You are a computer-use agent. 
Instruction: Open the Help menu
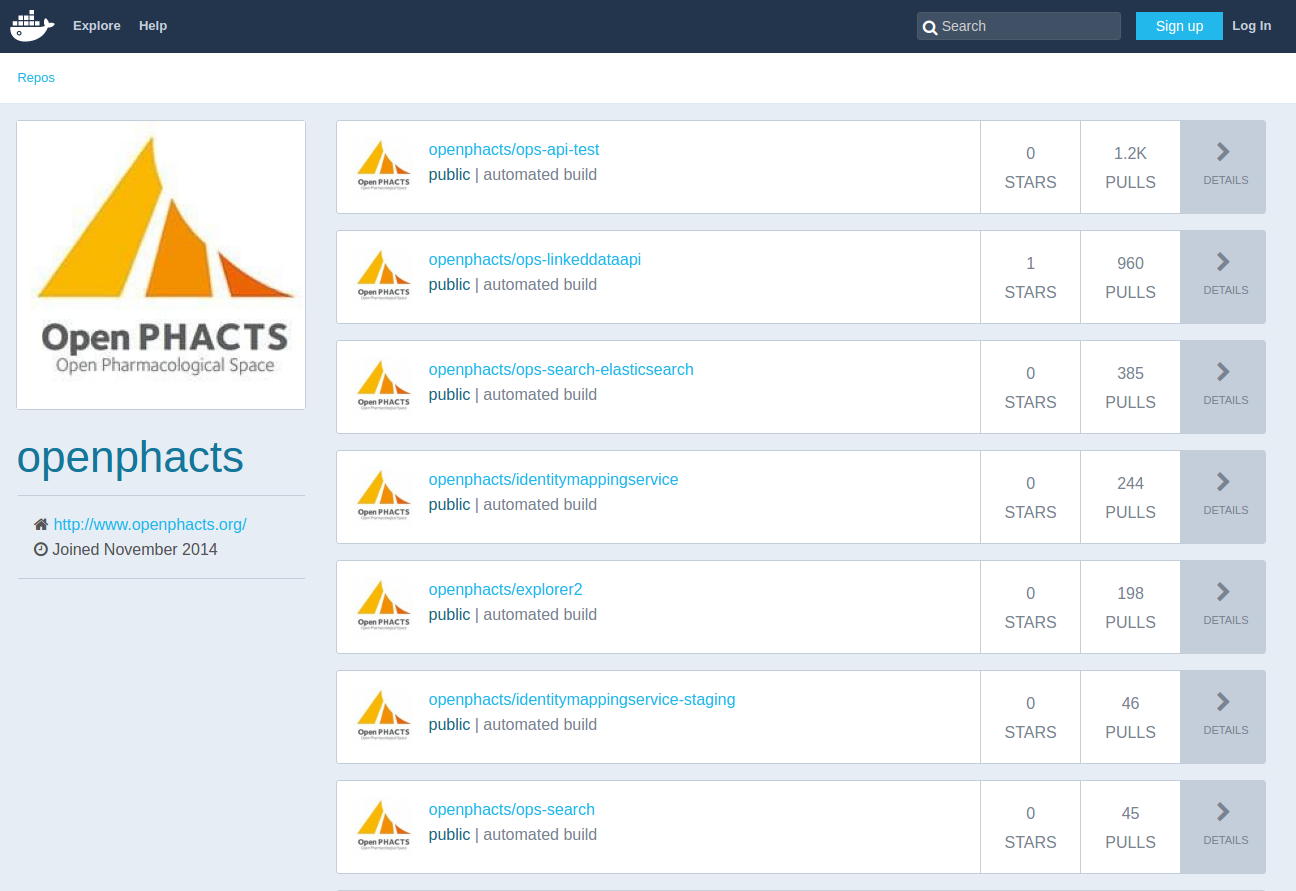click(153, 26)
